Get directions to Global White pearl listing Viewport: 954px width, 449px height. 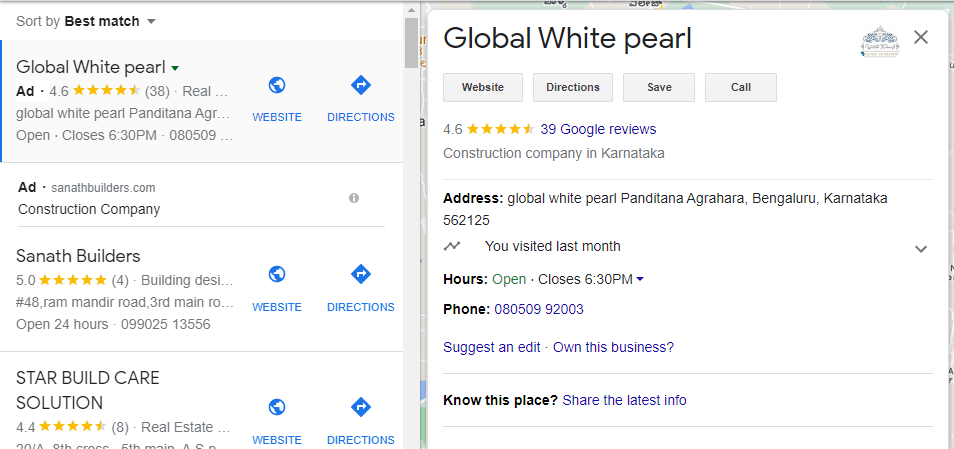click(x=361, y=85)
